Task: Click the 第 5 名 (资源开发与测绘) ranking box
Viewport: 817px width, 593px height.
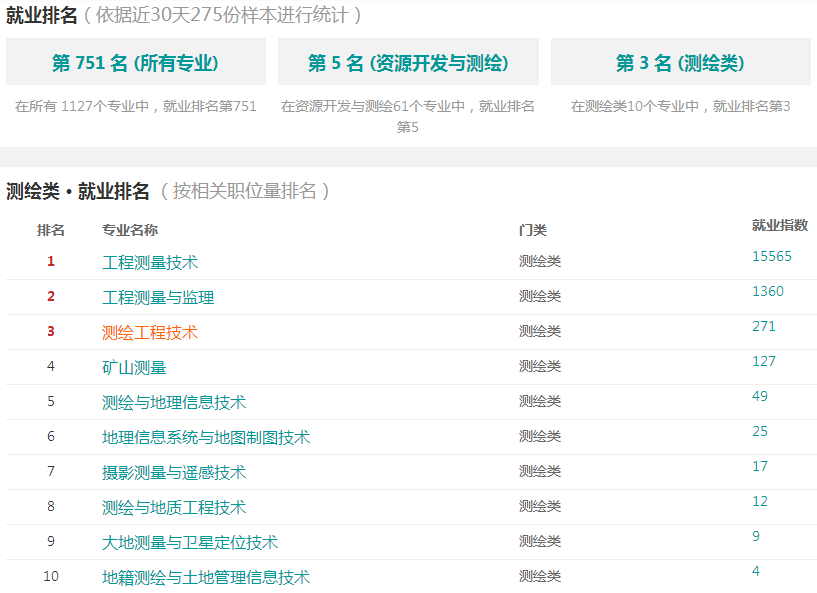Action: (408, 61)
